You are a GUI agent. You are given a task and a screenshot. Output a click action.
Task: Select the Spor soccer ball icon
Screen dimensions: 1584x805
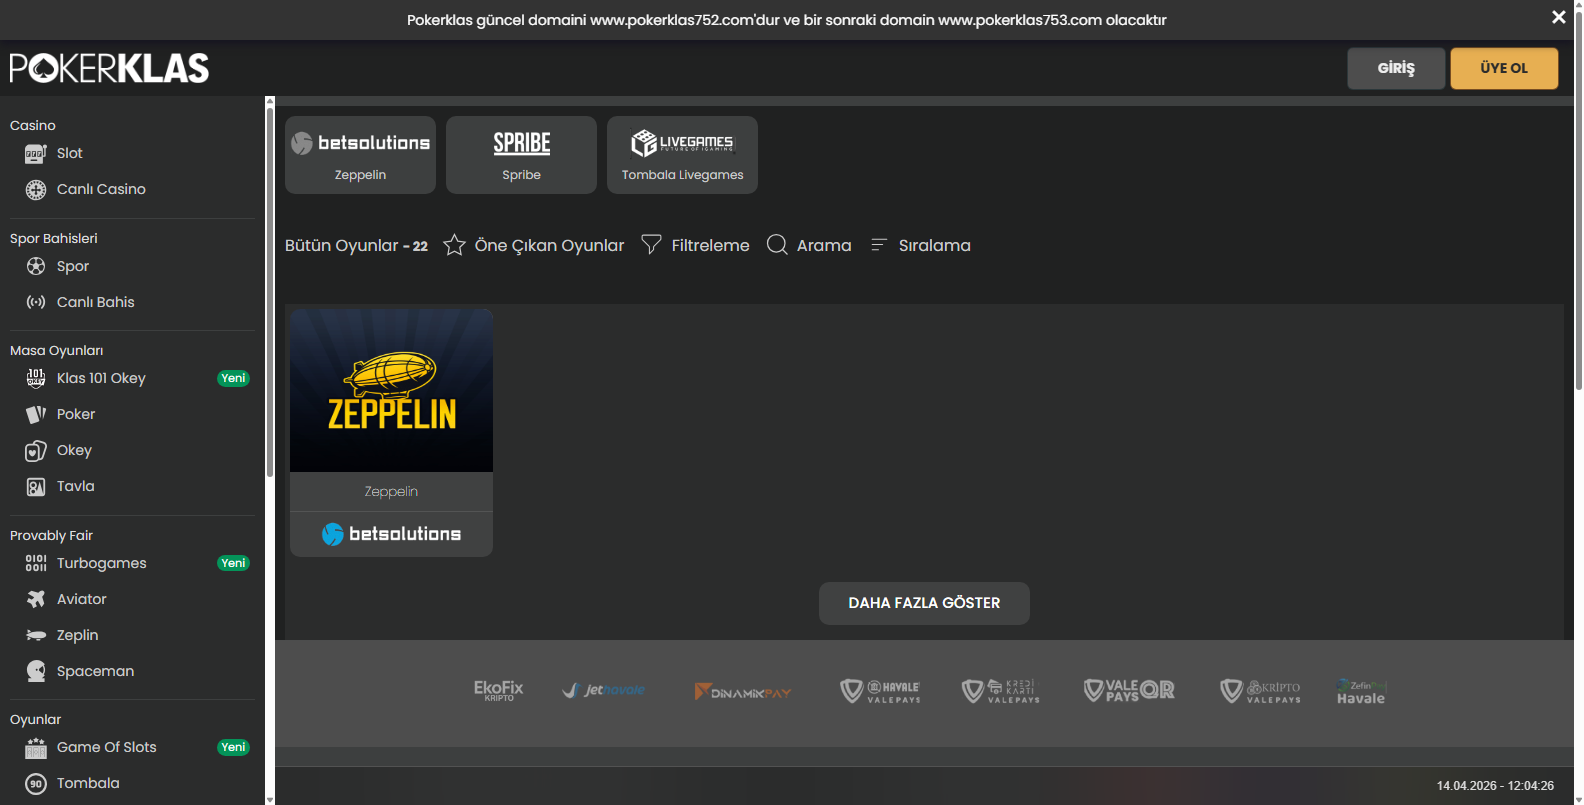36,266
